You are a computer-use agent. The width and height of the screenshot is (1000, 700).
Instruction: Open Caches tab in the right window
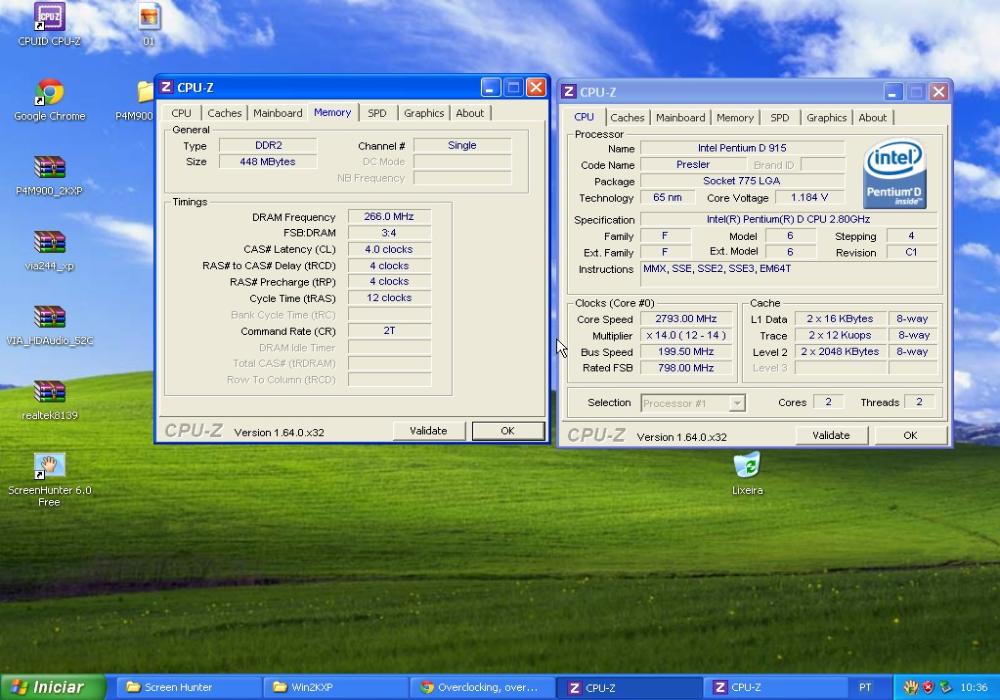(627, 117)
